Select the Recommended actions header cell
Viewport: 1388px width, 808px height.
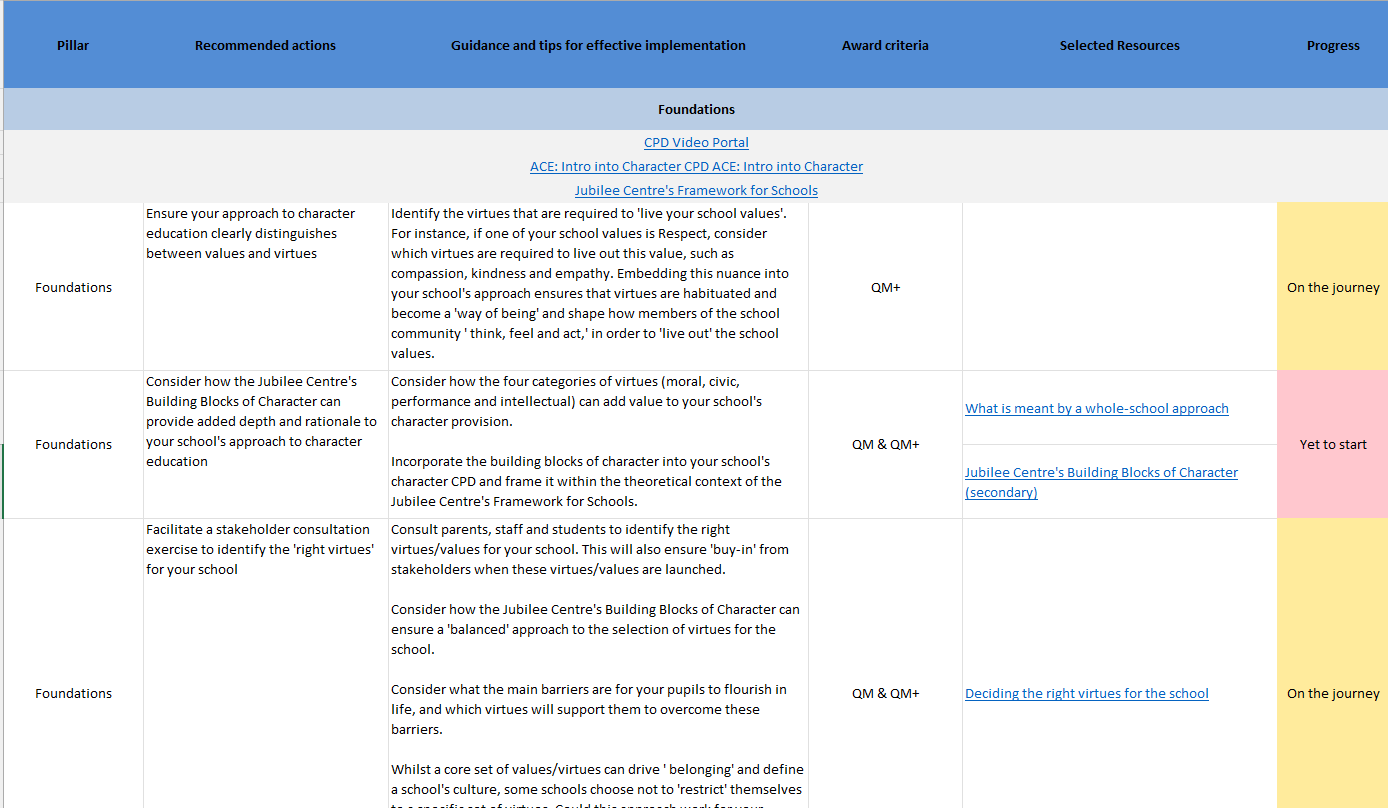[x=265, y=45]
